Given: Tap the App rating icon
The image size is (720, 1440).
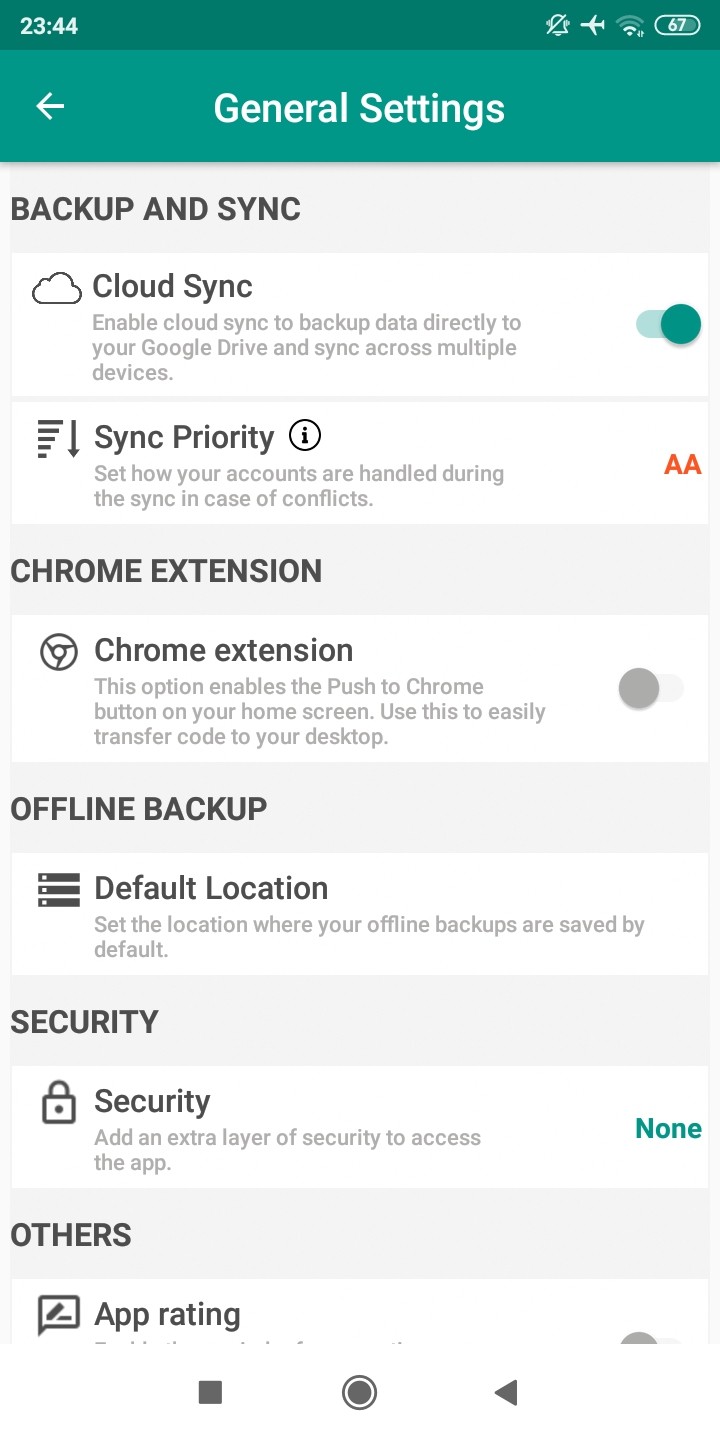Looking at the screenshot, I should (59, 1315).
